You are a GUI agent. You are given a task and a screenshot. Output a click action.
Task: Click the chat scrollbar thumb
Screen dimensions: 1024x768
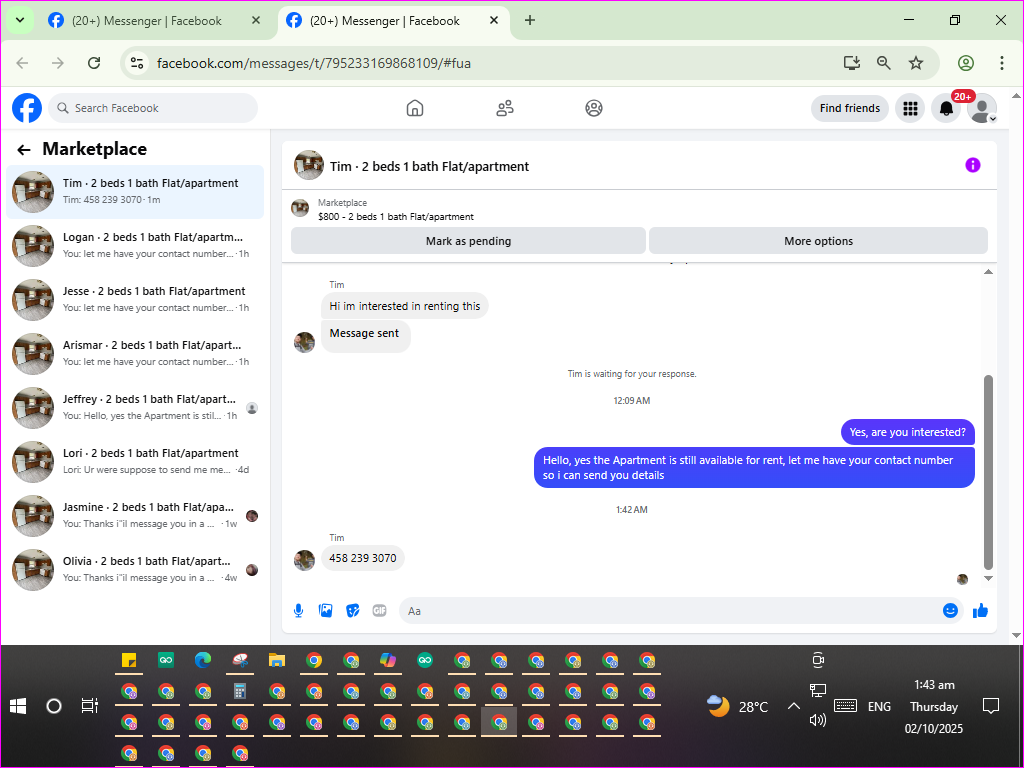click(988, 473)
